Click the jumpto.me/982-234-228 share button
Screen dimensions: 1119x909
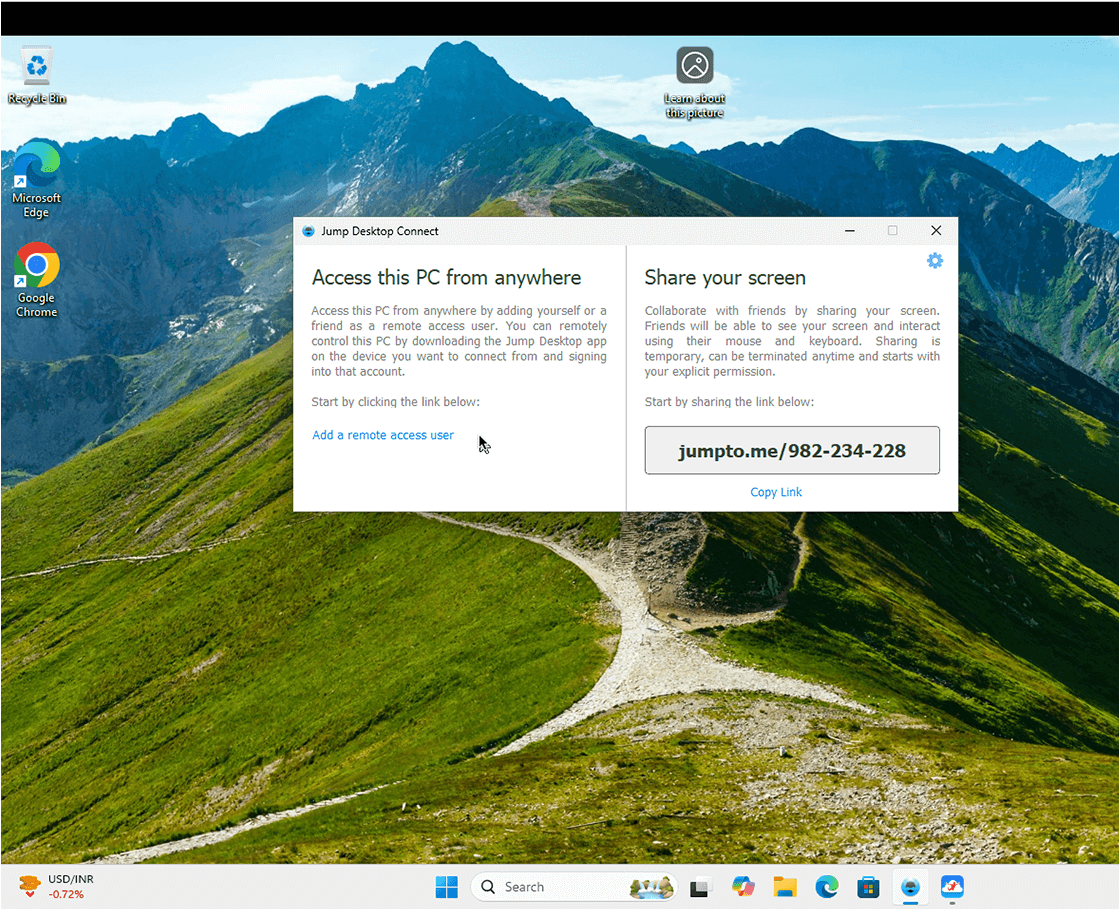[791, 450]
